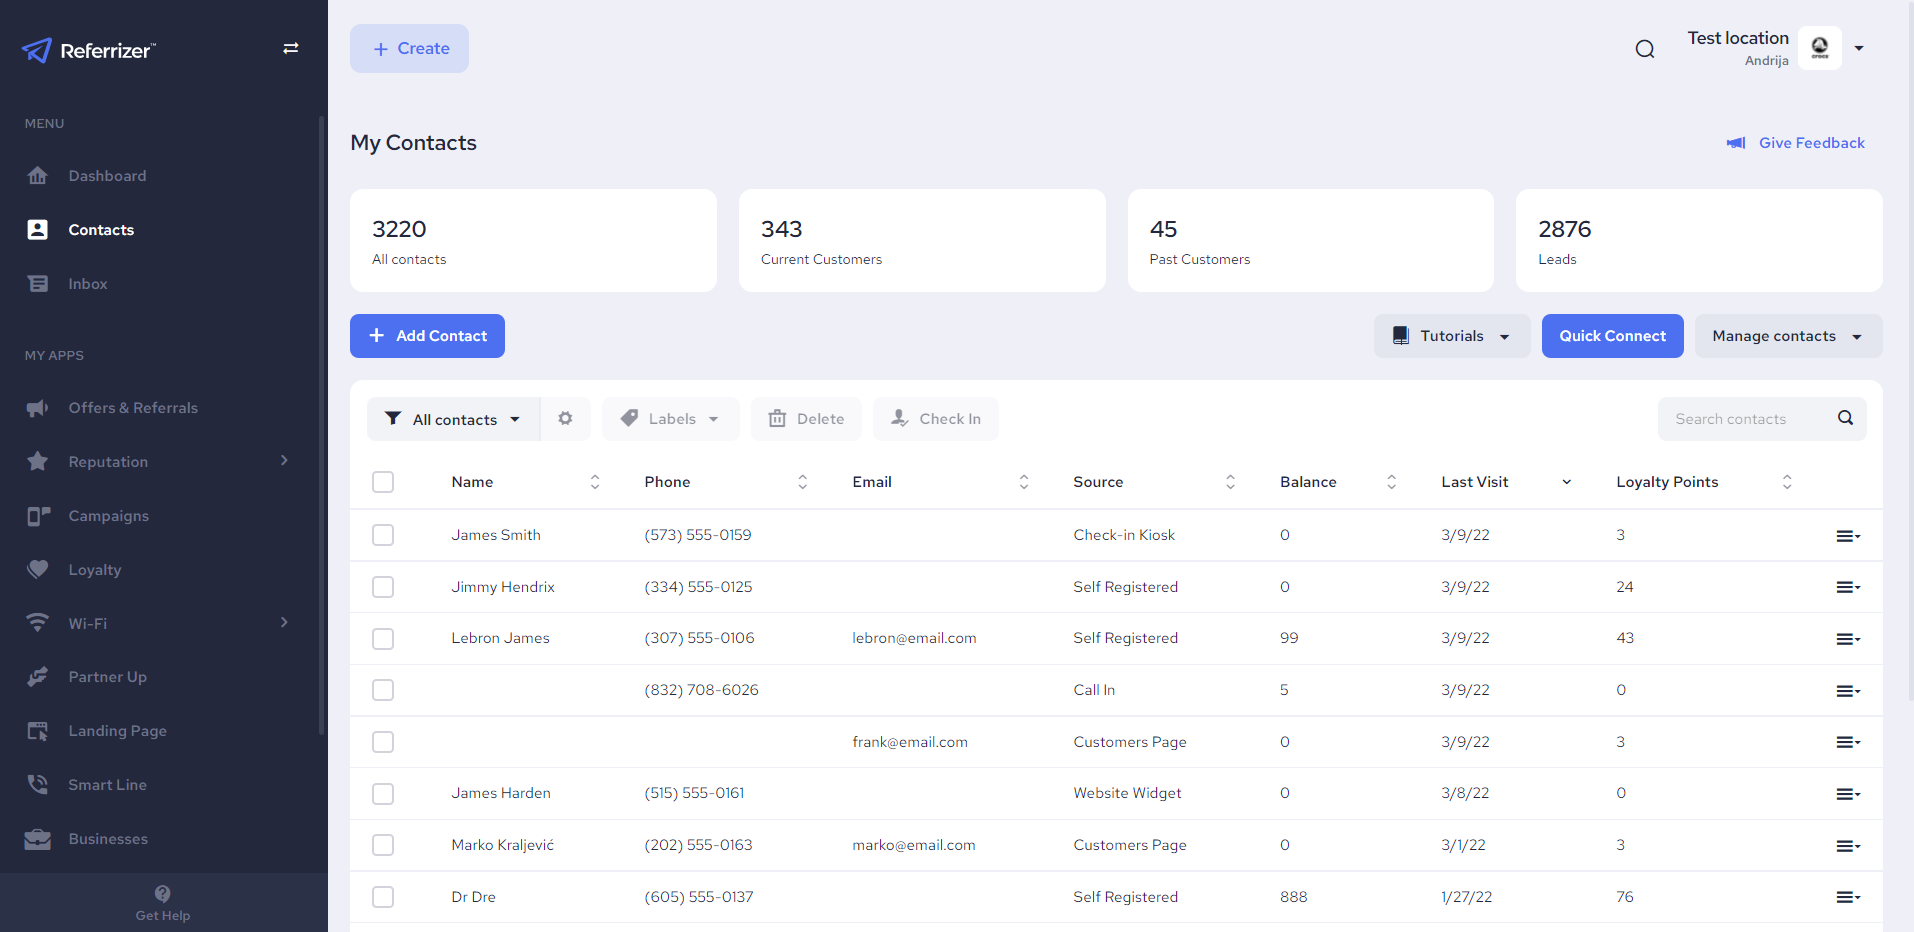Switch to the Dashboard from the sidebar
This screenshot has height=932, width=1914.
click(x=107, y=175)
